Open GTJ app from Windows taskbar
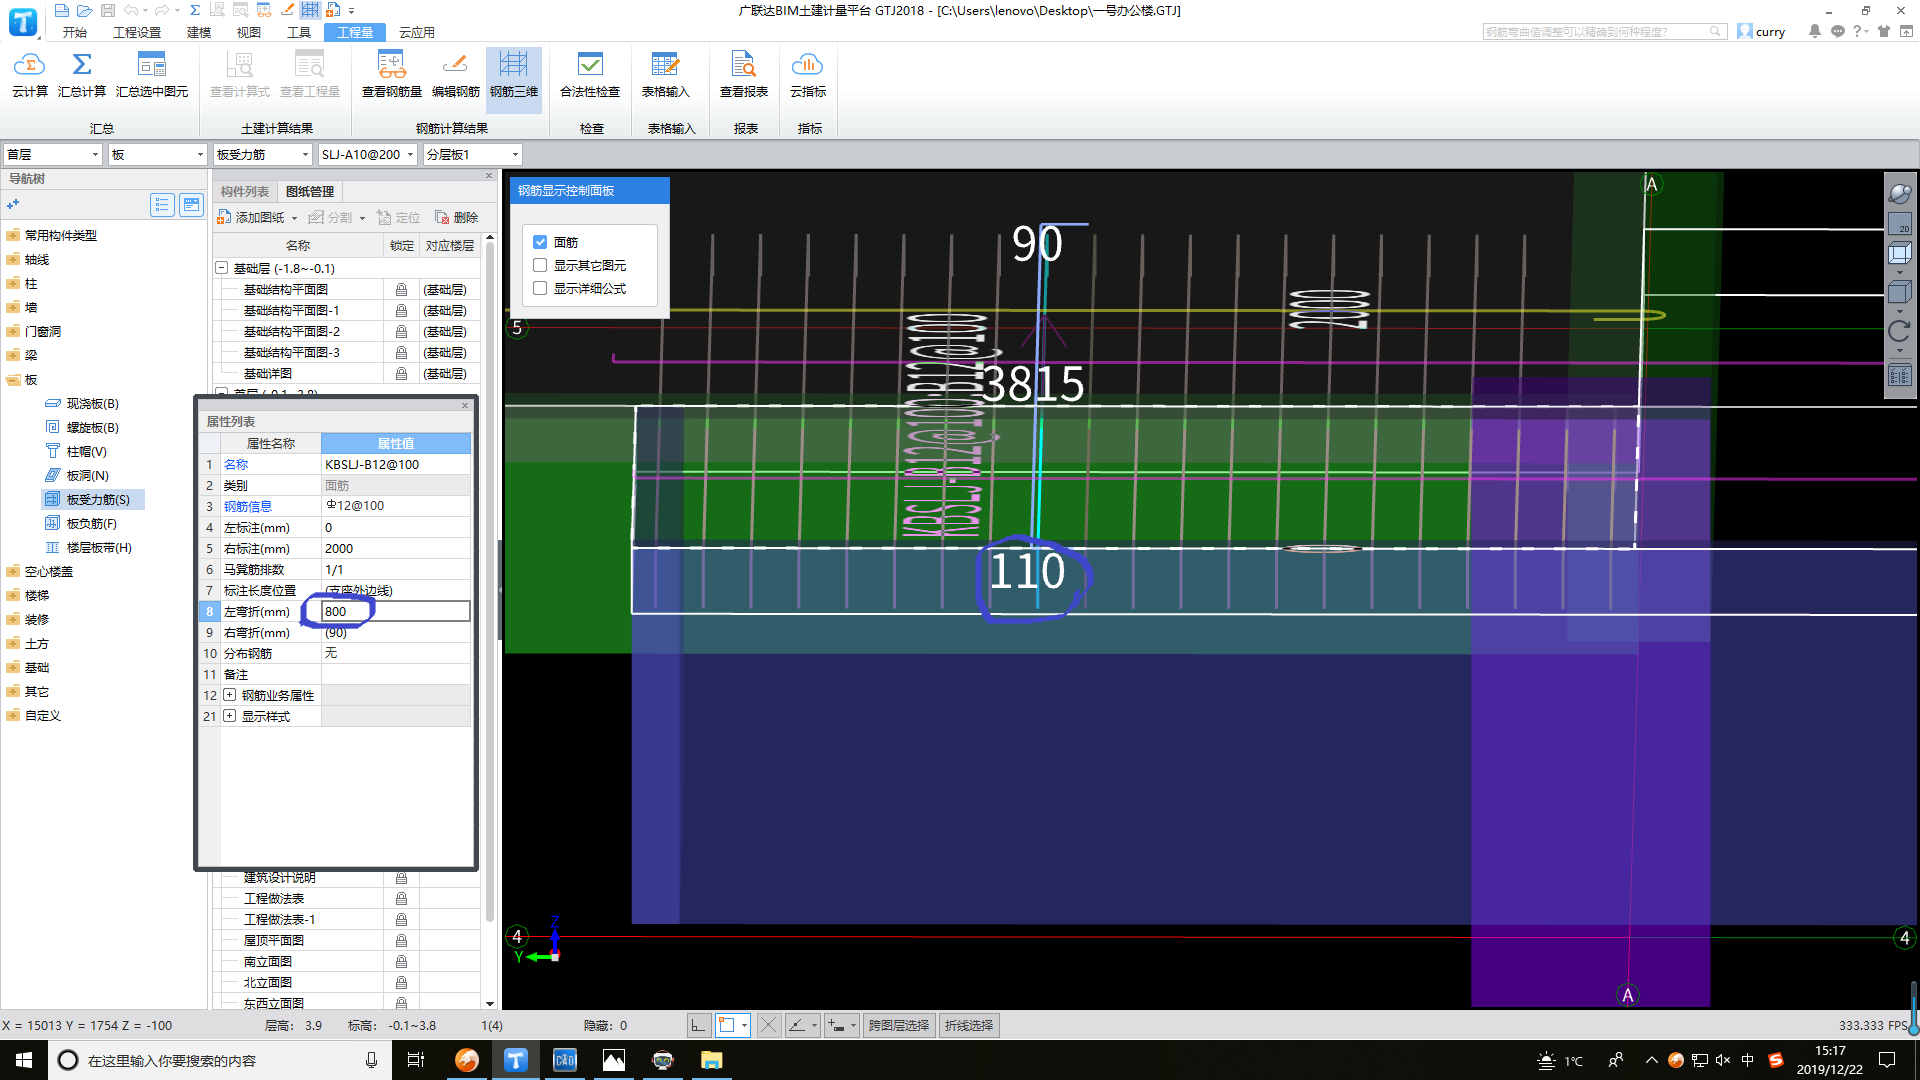Viewport: 1920px width, 1080px height. click(516, 1060)
